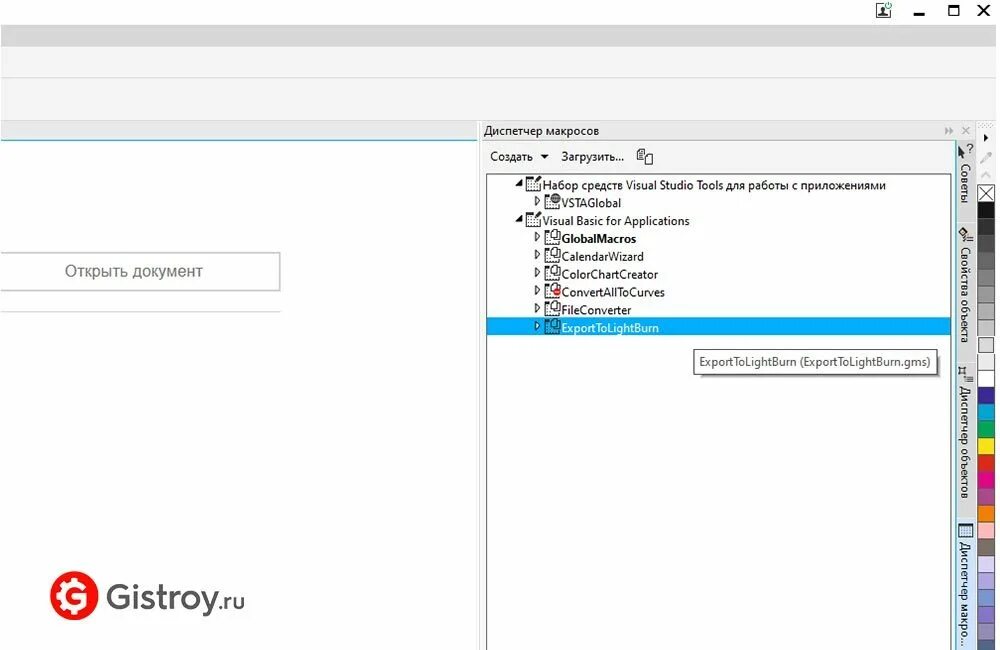
Task: Click the palette up-arrow icon
Action: pyautogui.click(x=986, y=175)
